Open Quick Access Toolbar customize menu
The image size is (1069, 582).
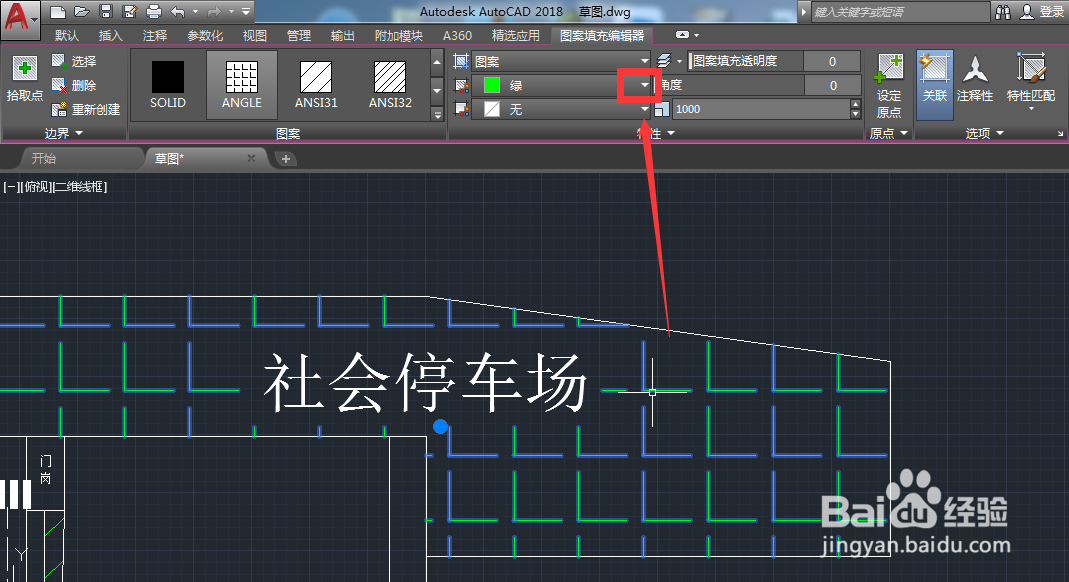coord(246,12)
